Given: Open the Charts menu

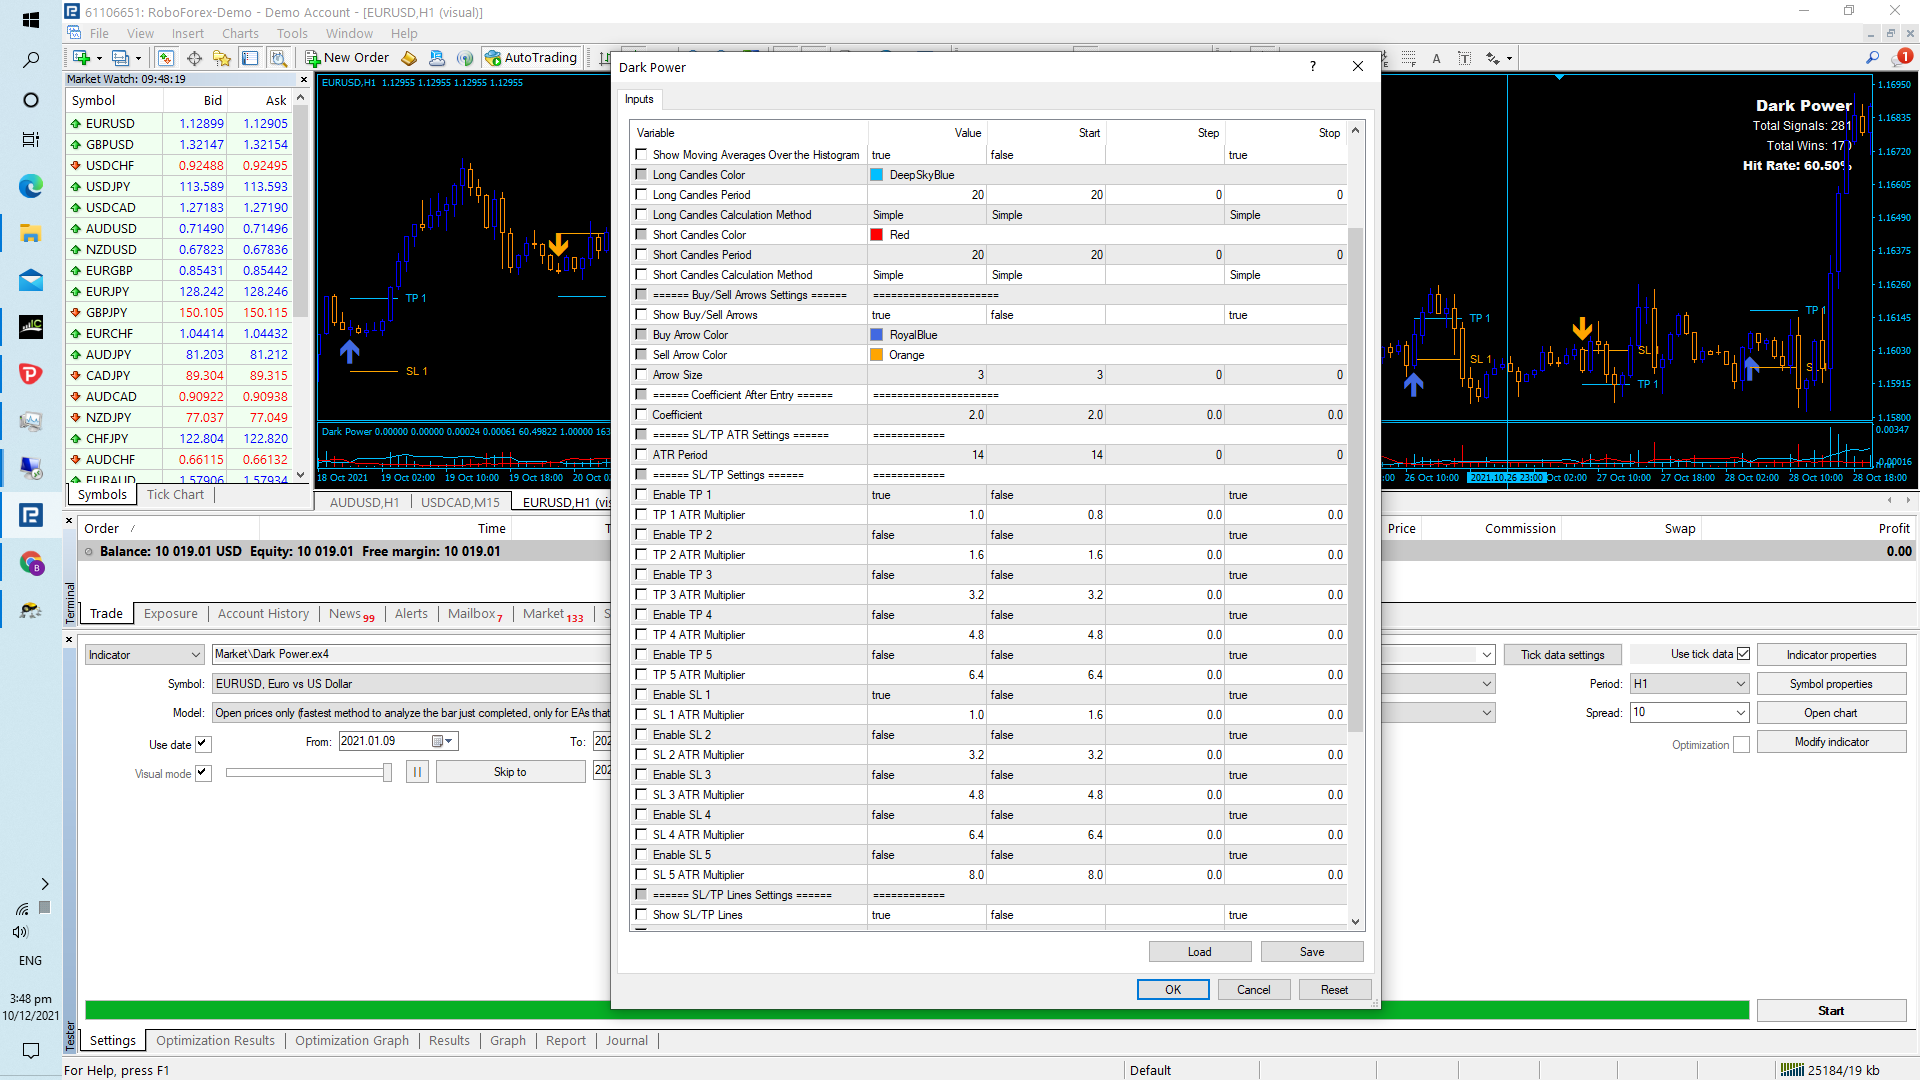Looking at the screenshot, I should tap(240, 33).
